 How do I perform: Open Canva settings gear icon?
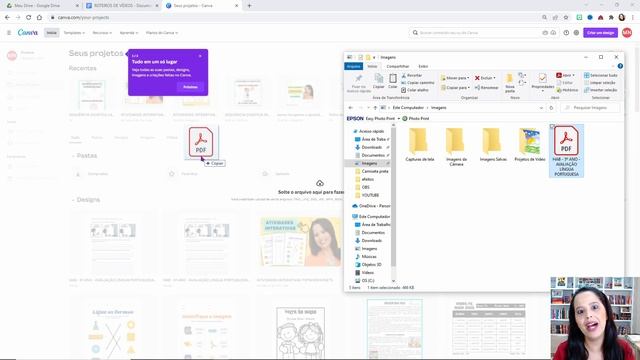(x=576, y=33)
